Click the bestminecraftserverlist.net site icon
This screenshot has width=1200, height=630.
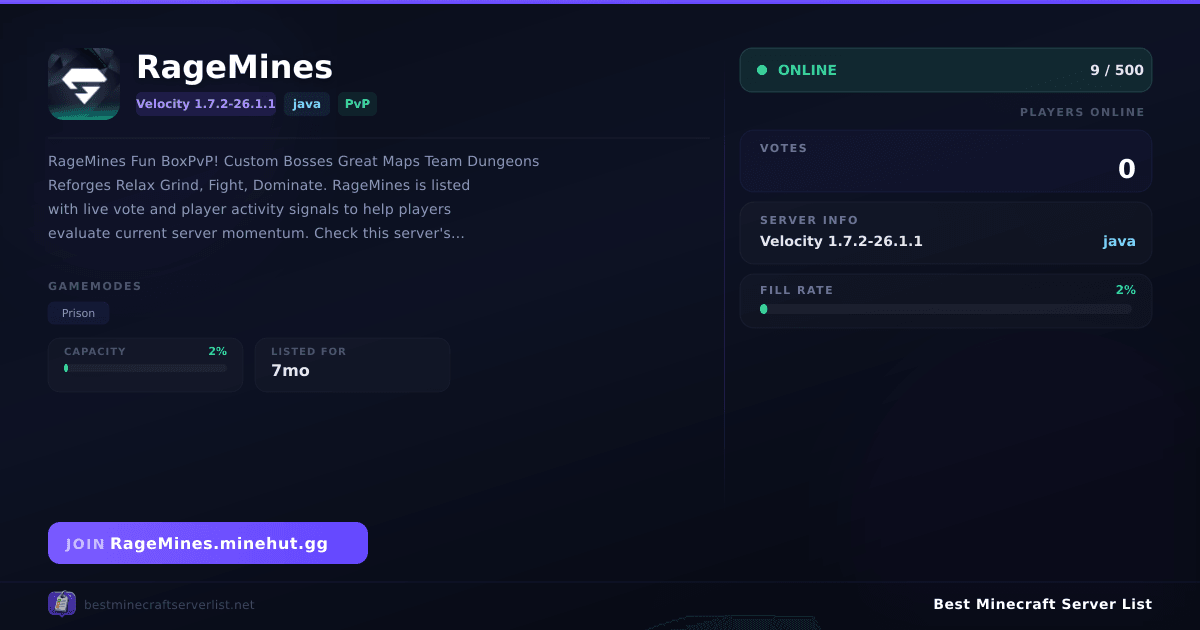[x=62, y=603]
